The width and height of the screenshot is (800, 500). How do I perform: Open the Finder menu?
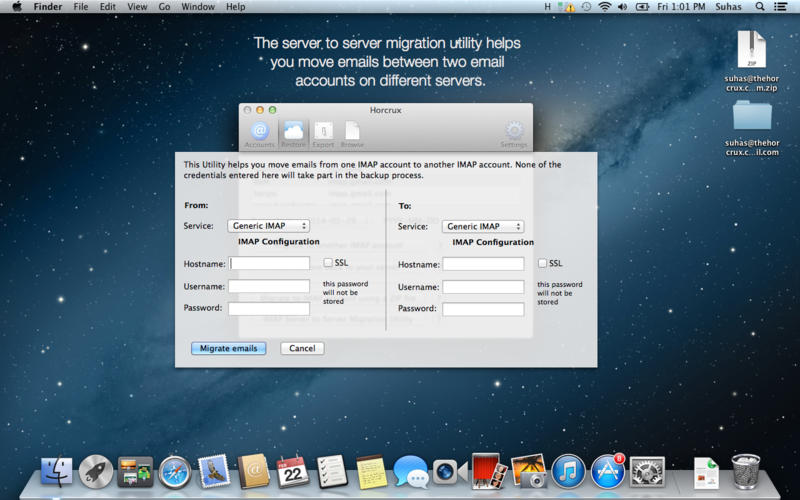(x=48, y=7)
